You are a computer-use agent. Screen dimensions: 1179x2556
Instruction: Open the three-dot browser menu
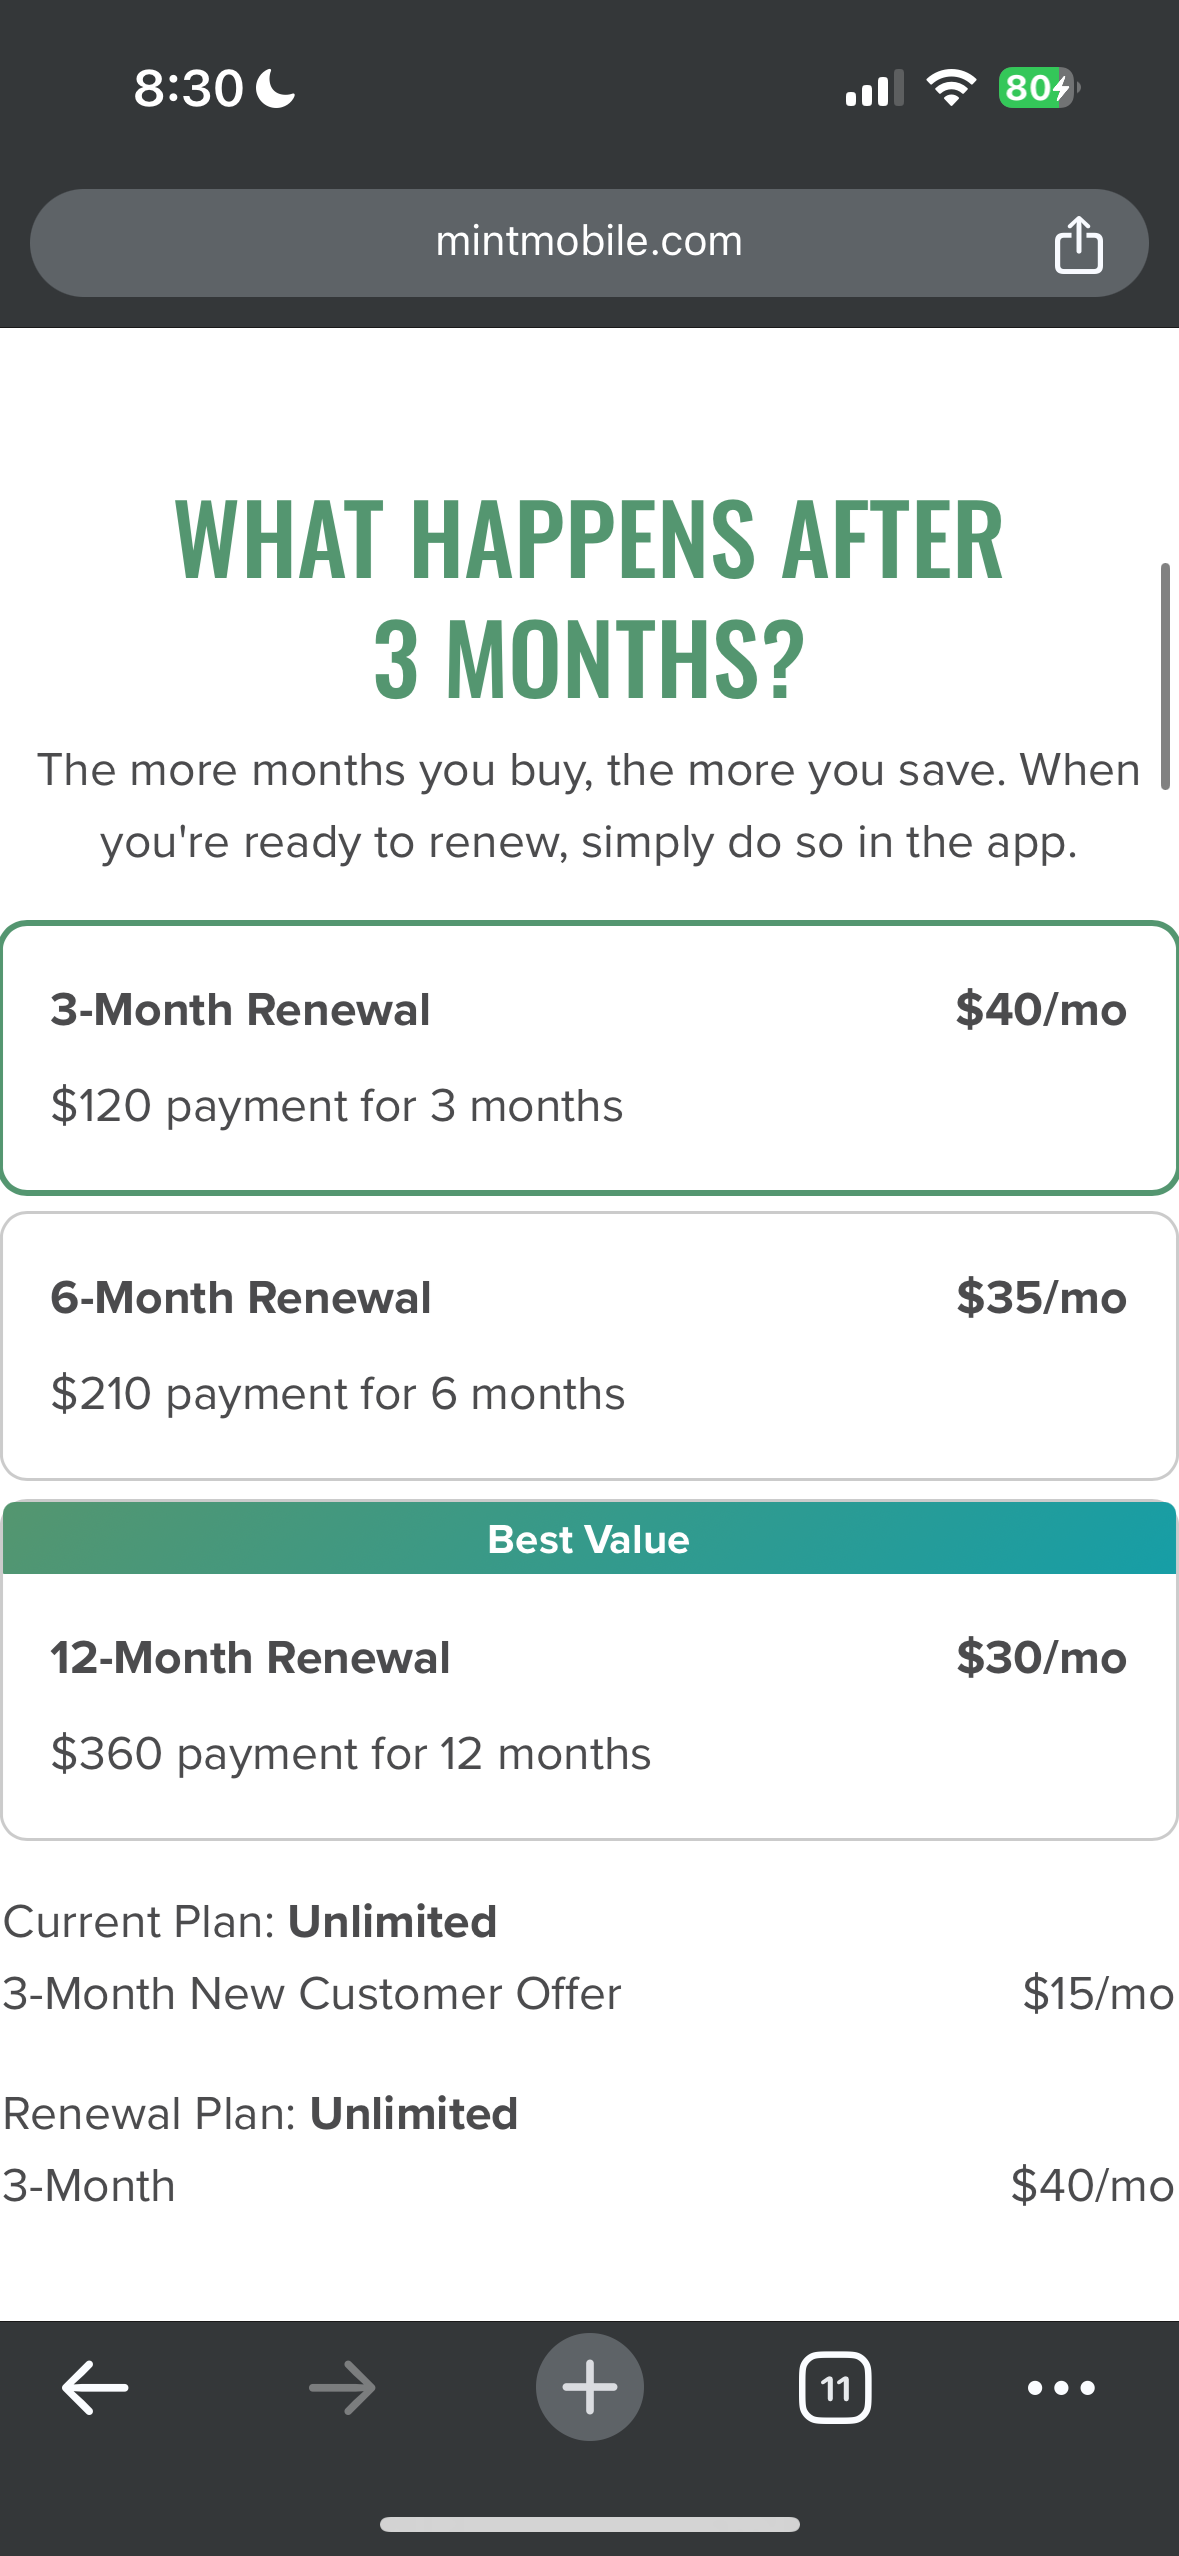tap(1061, 2387)
